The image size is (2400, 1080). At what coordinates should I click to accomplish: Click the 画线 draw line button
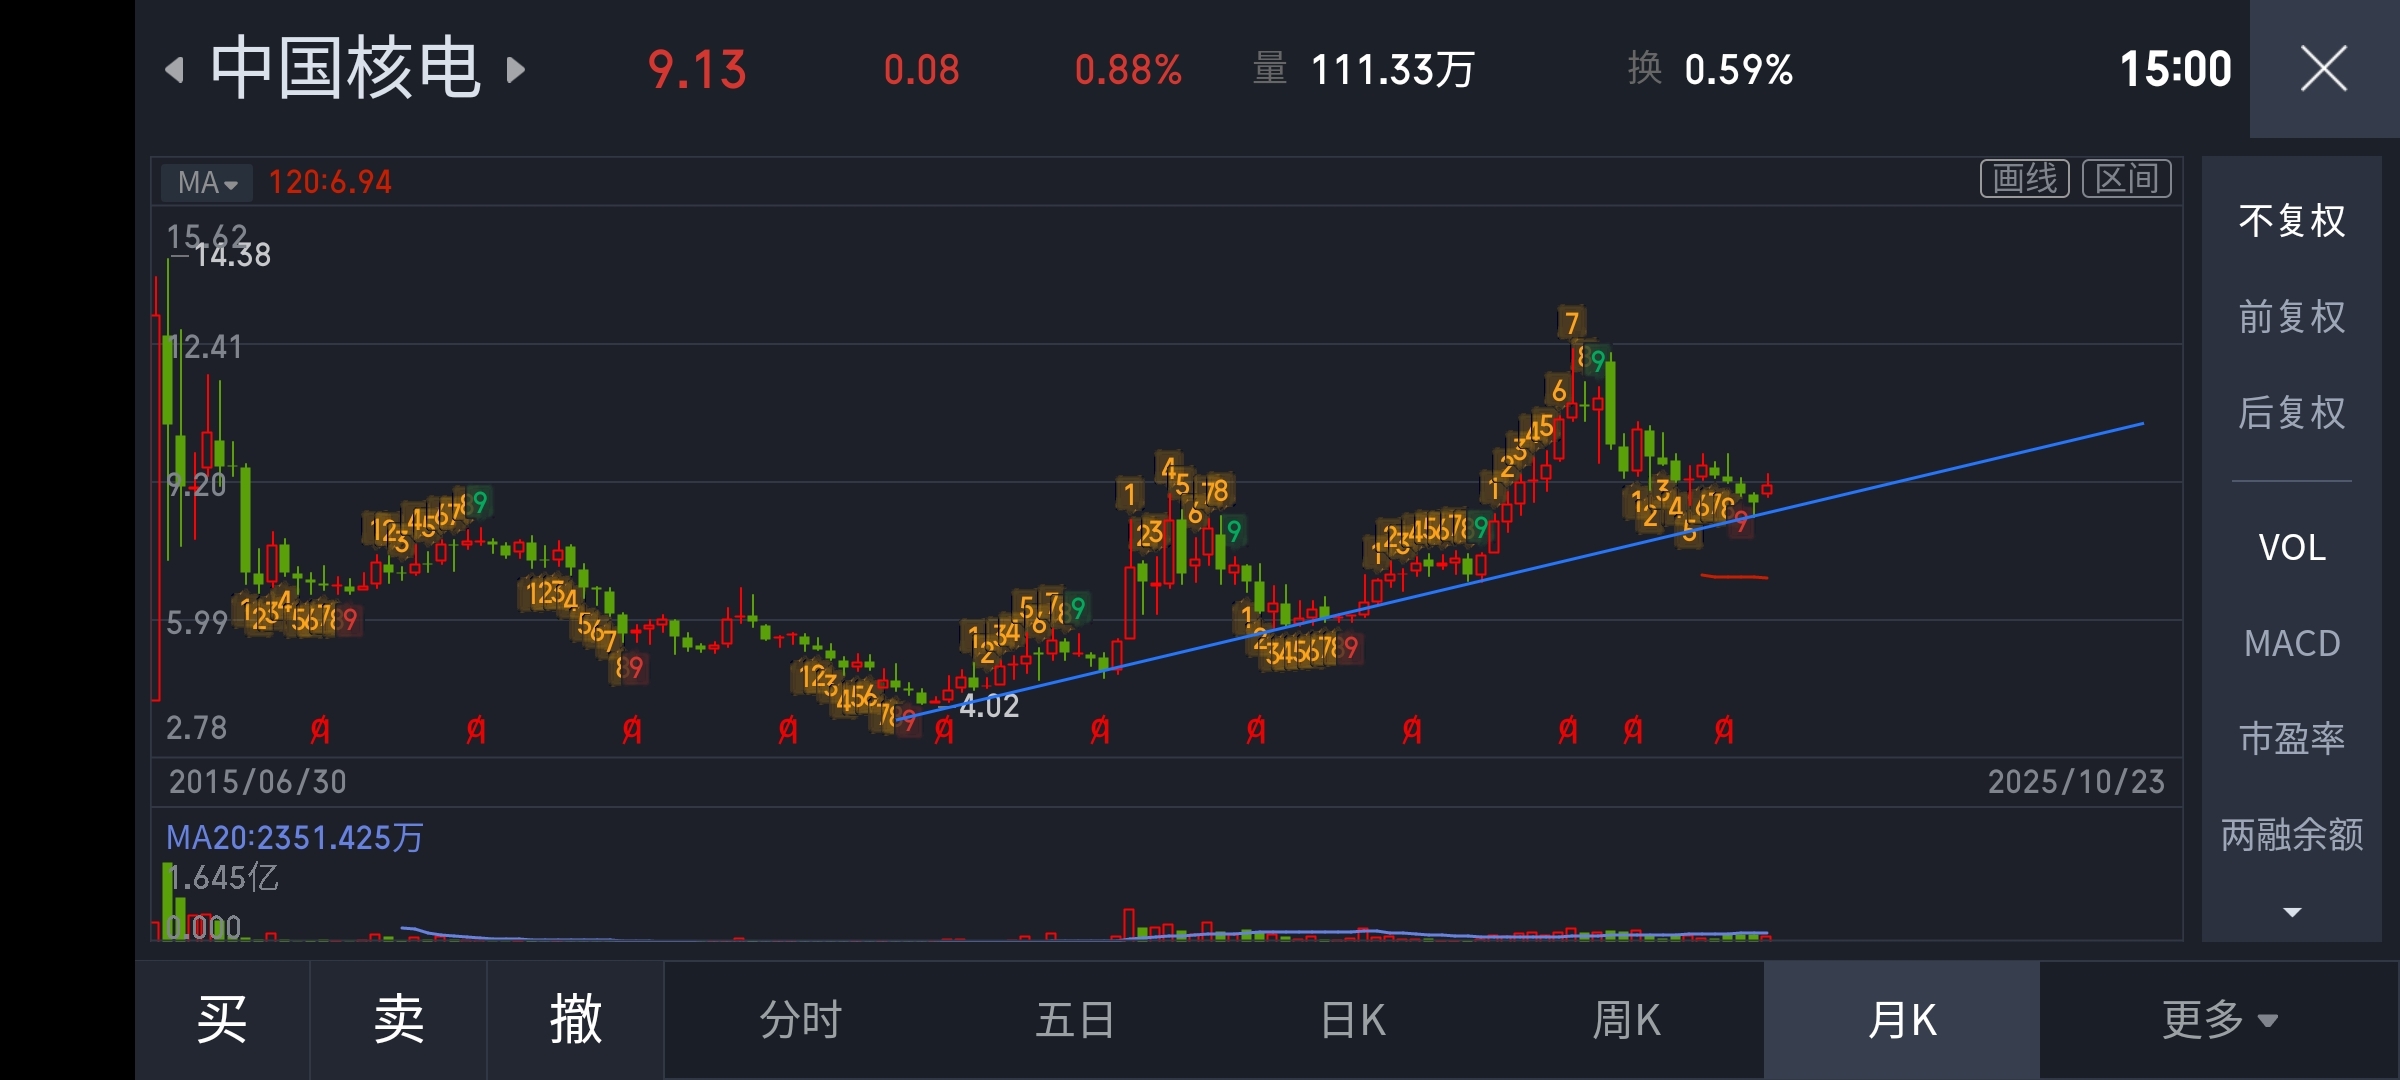(2025, 179)
